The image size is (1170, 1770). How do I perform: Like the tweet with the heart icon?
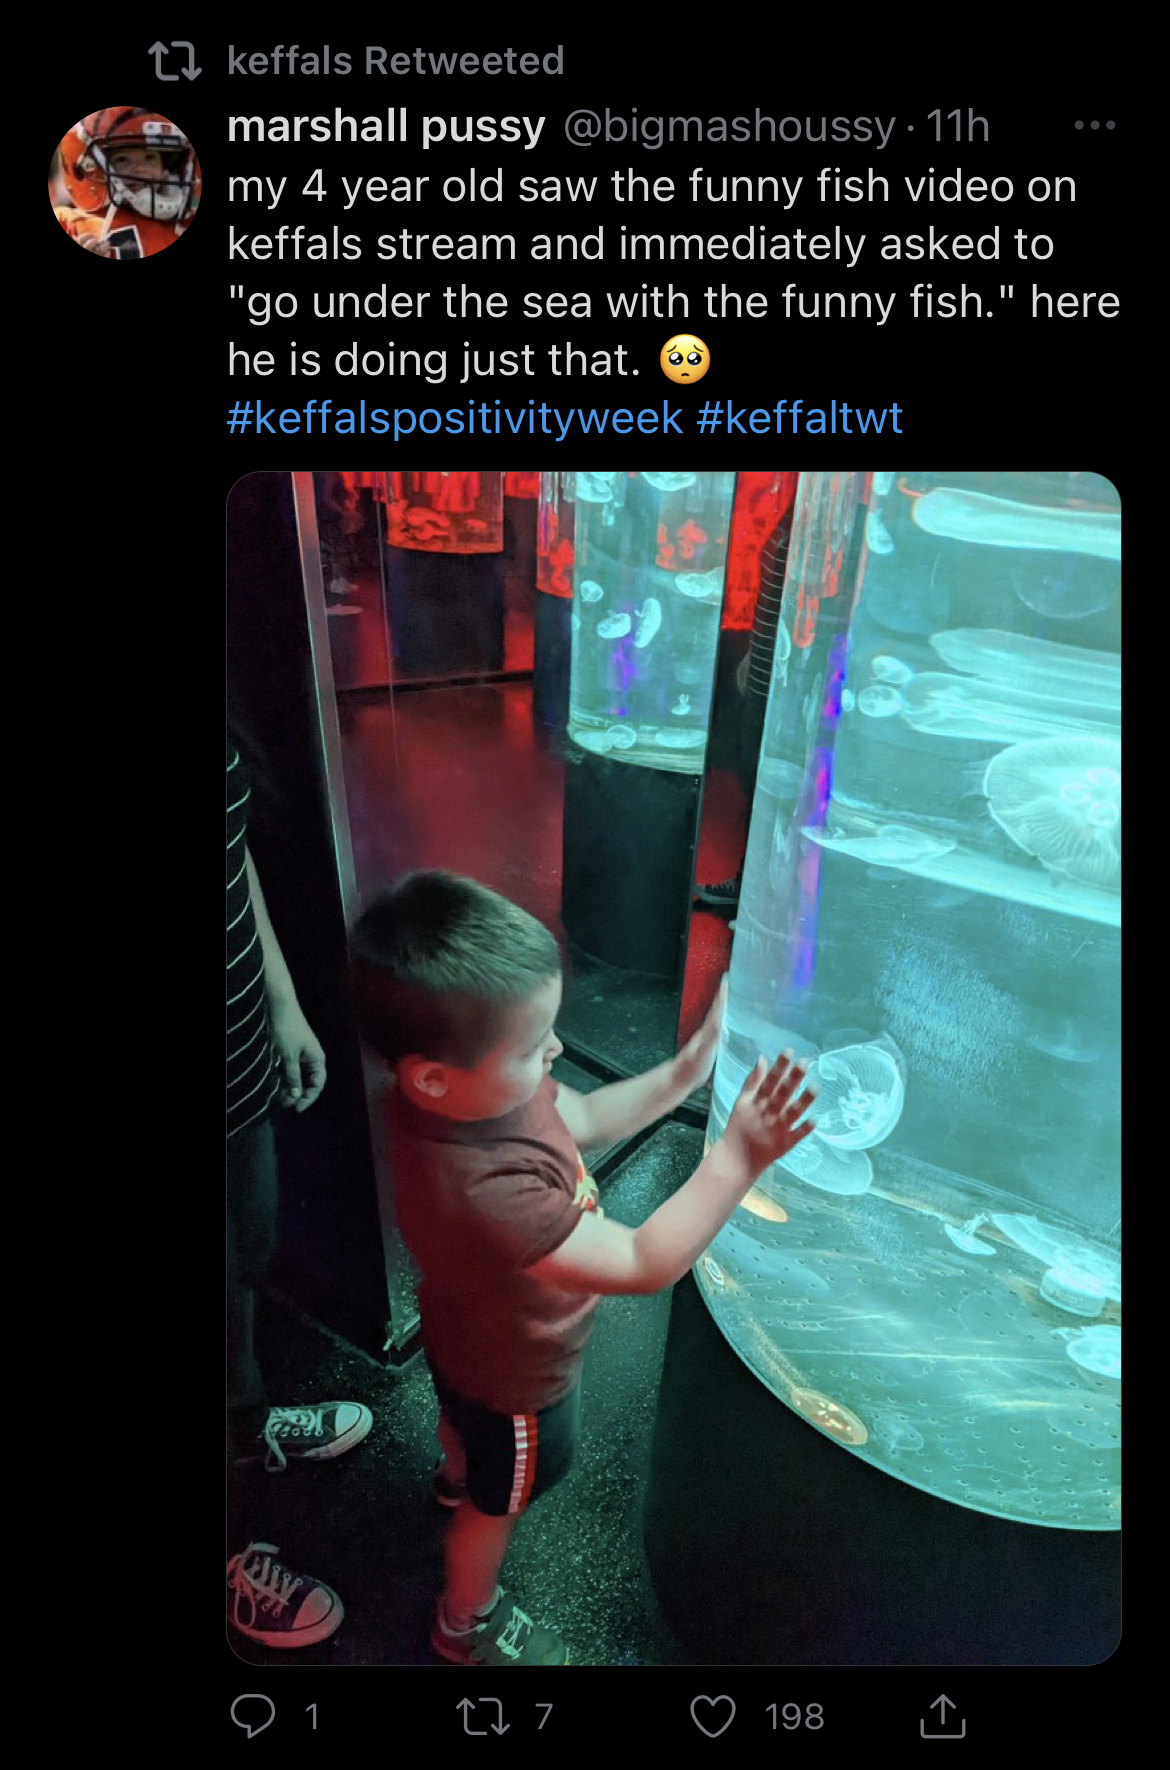pos(713,1716)
